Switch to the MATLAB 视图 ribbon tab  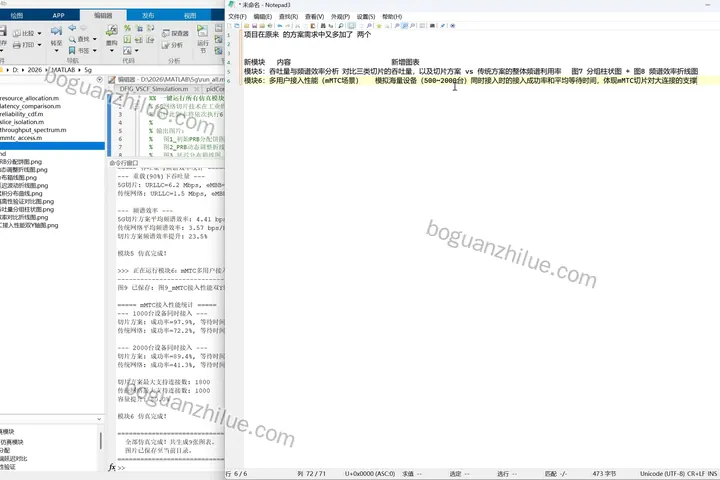pos(190,15)
